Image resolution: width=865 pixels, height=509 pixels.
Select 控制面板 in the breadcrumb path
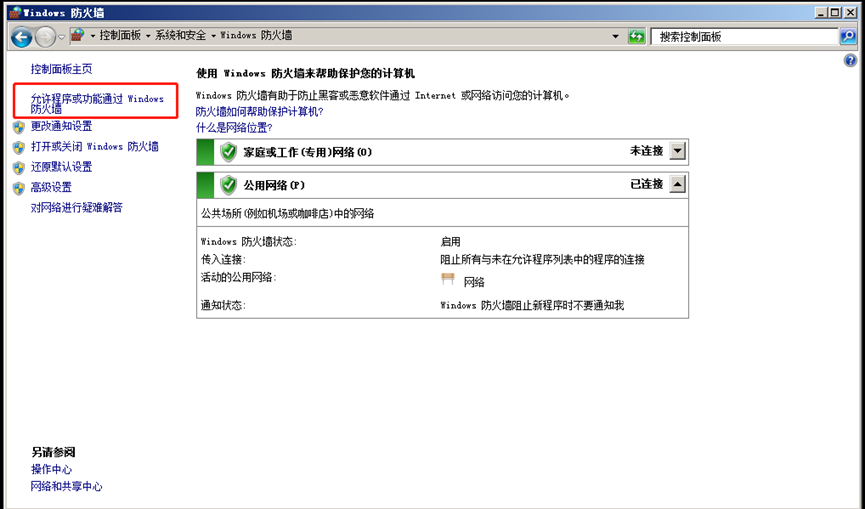pos(119,36)
